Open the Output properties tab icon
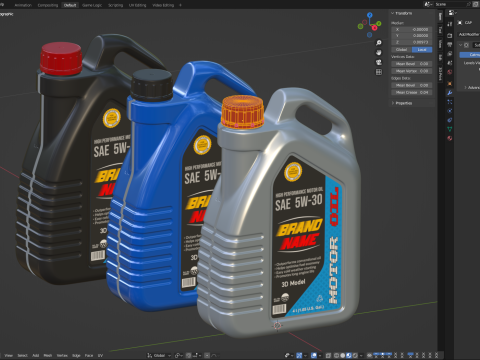The image size is (480, 360). (x=450, y=44)
